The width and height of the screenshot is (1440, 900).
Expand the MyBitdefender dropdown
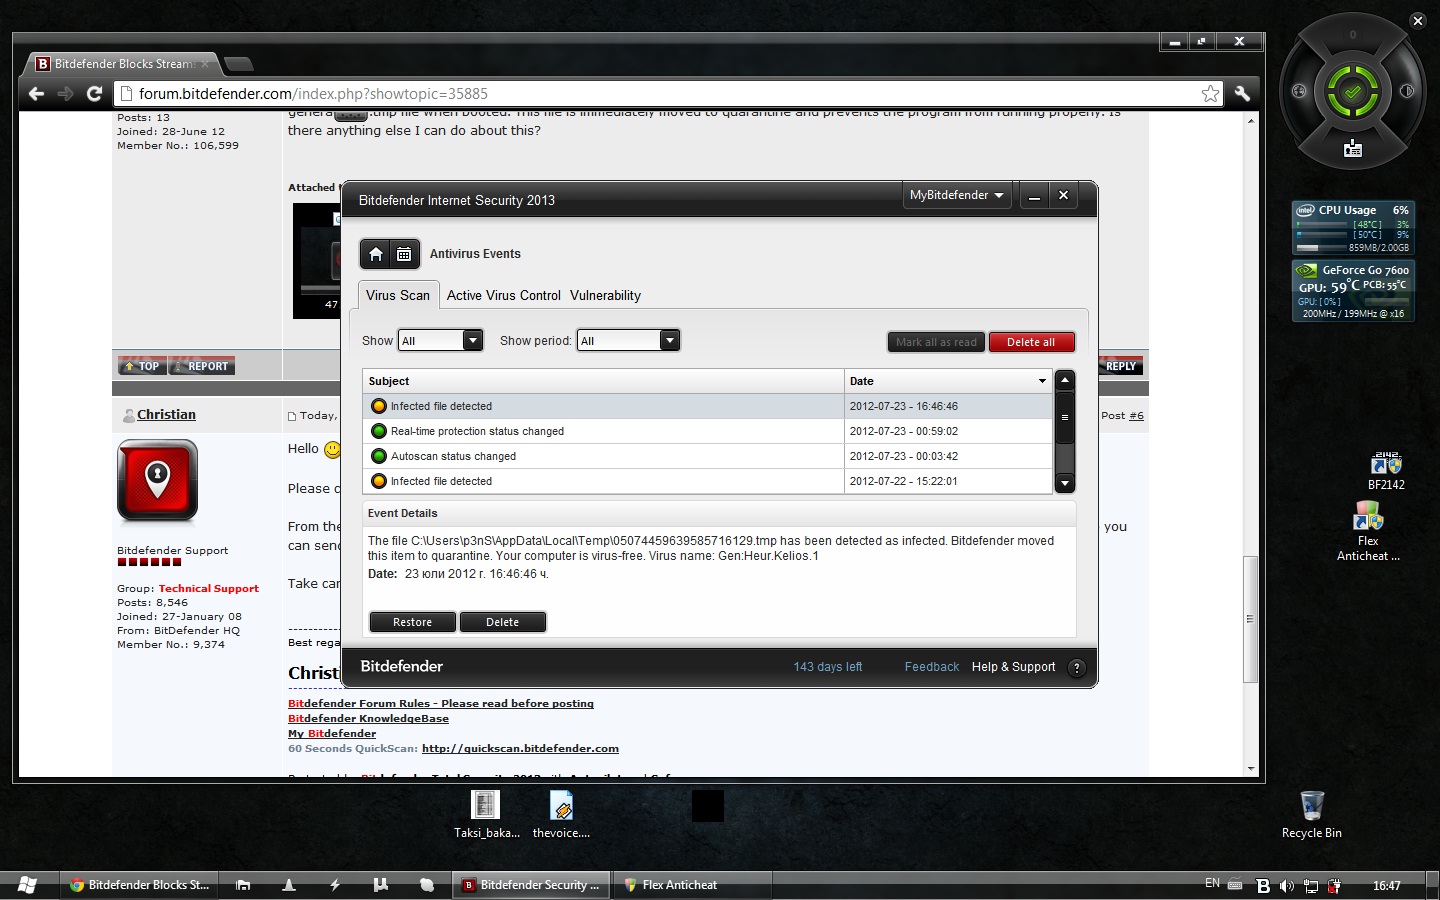957,195
